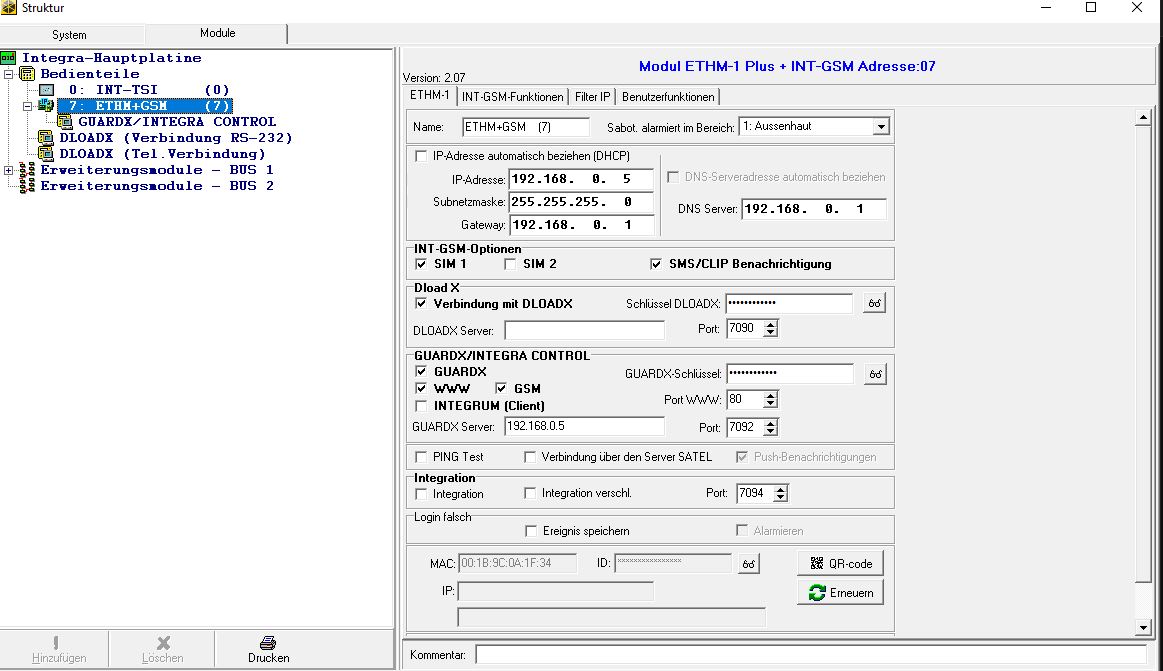The image size is (1163, 671).
Task: Click the GUARDX/INTEGRA CONTROL tree icon
Action: tap(66, 122)
